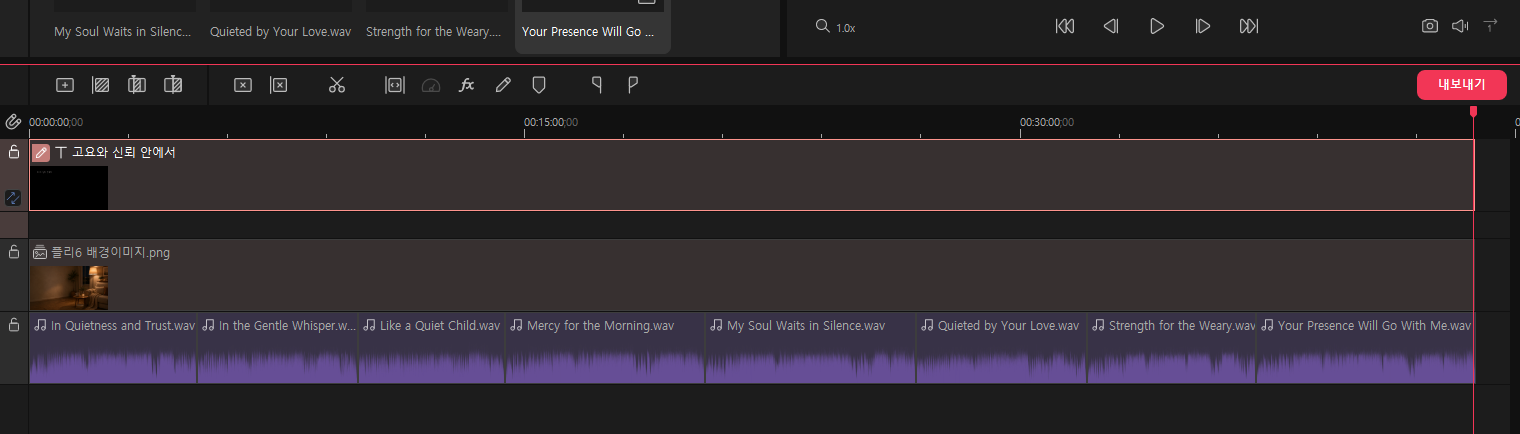1520x434 pixels.
Task: Toggle the lock on the image track
Action: [14, 252]
